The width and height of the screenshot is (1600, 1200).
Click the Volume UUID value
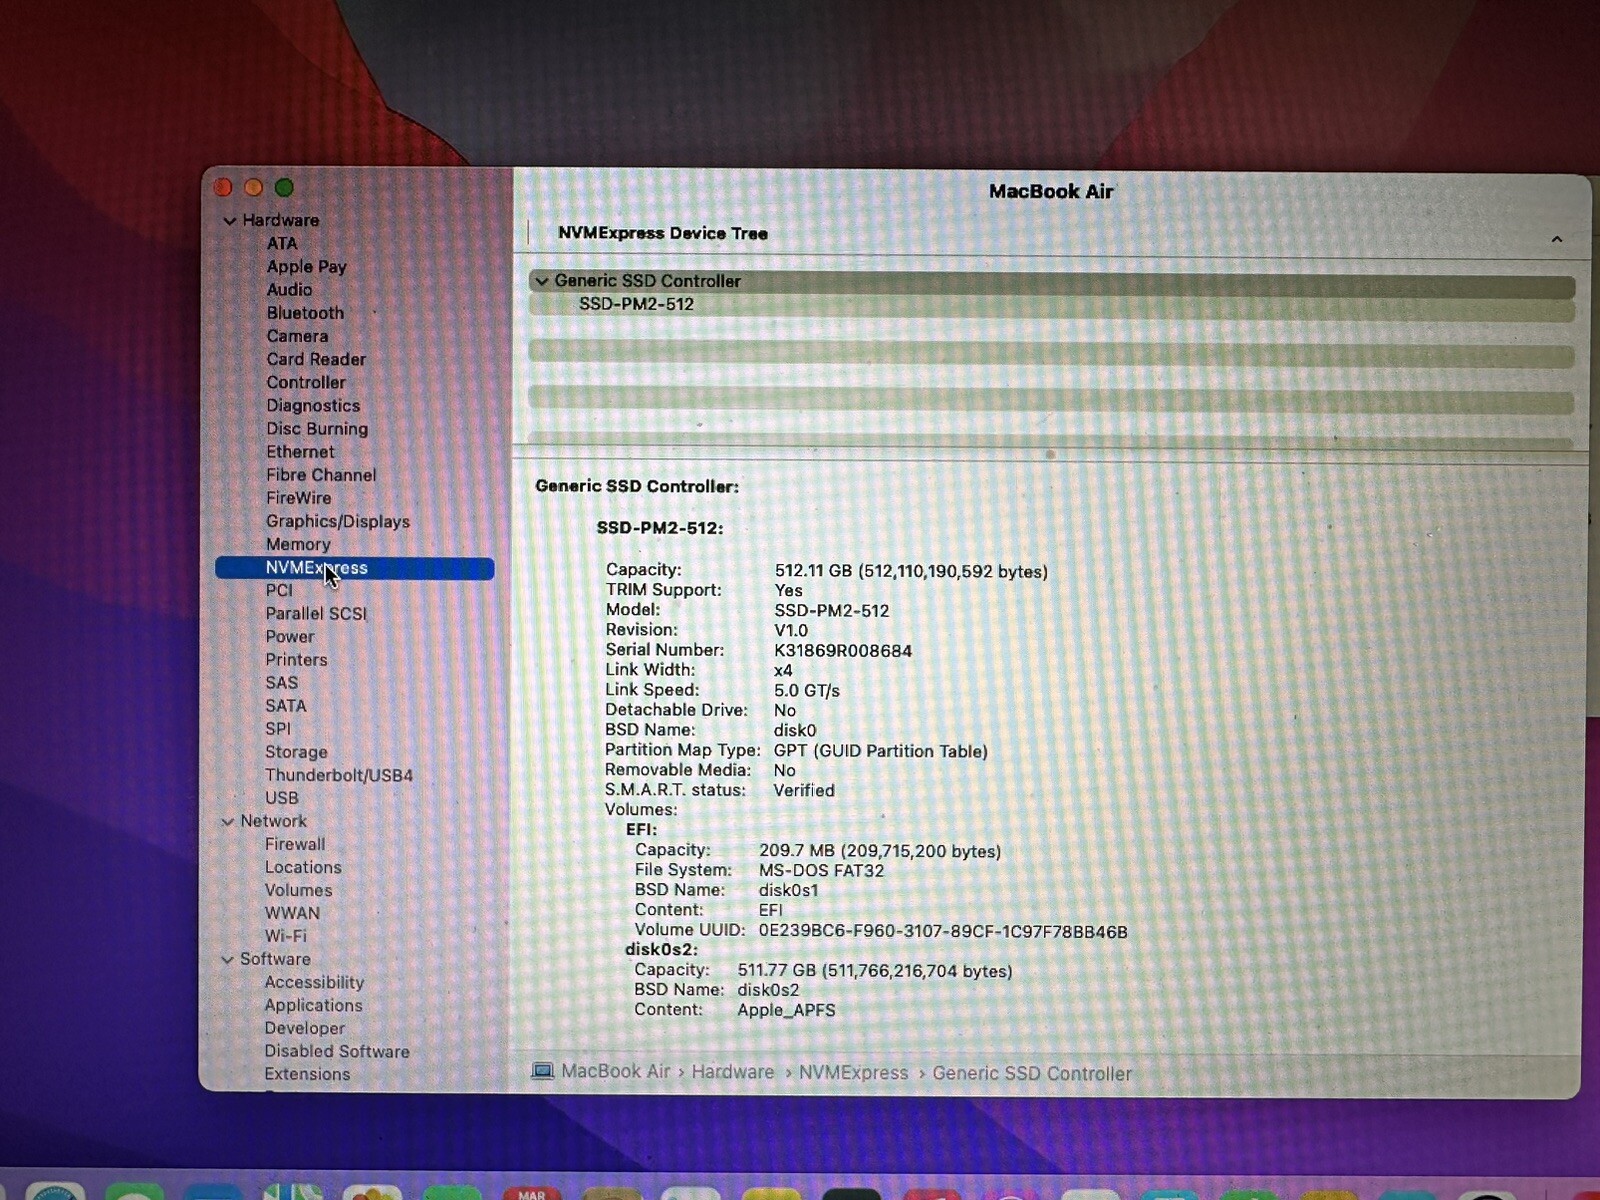[x=943, y=932]
